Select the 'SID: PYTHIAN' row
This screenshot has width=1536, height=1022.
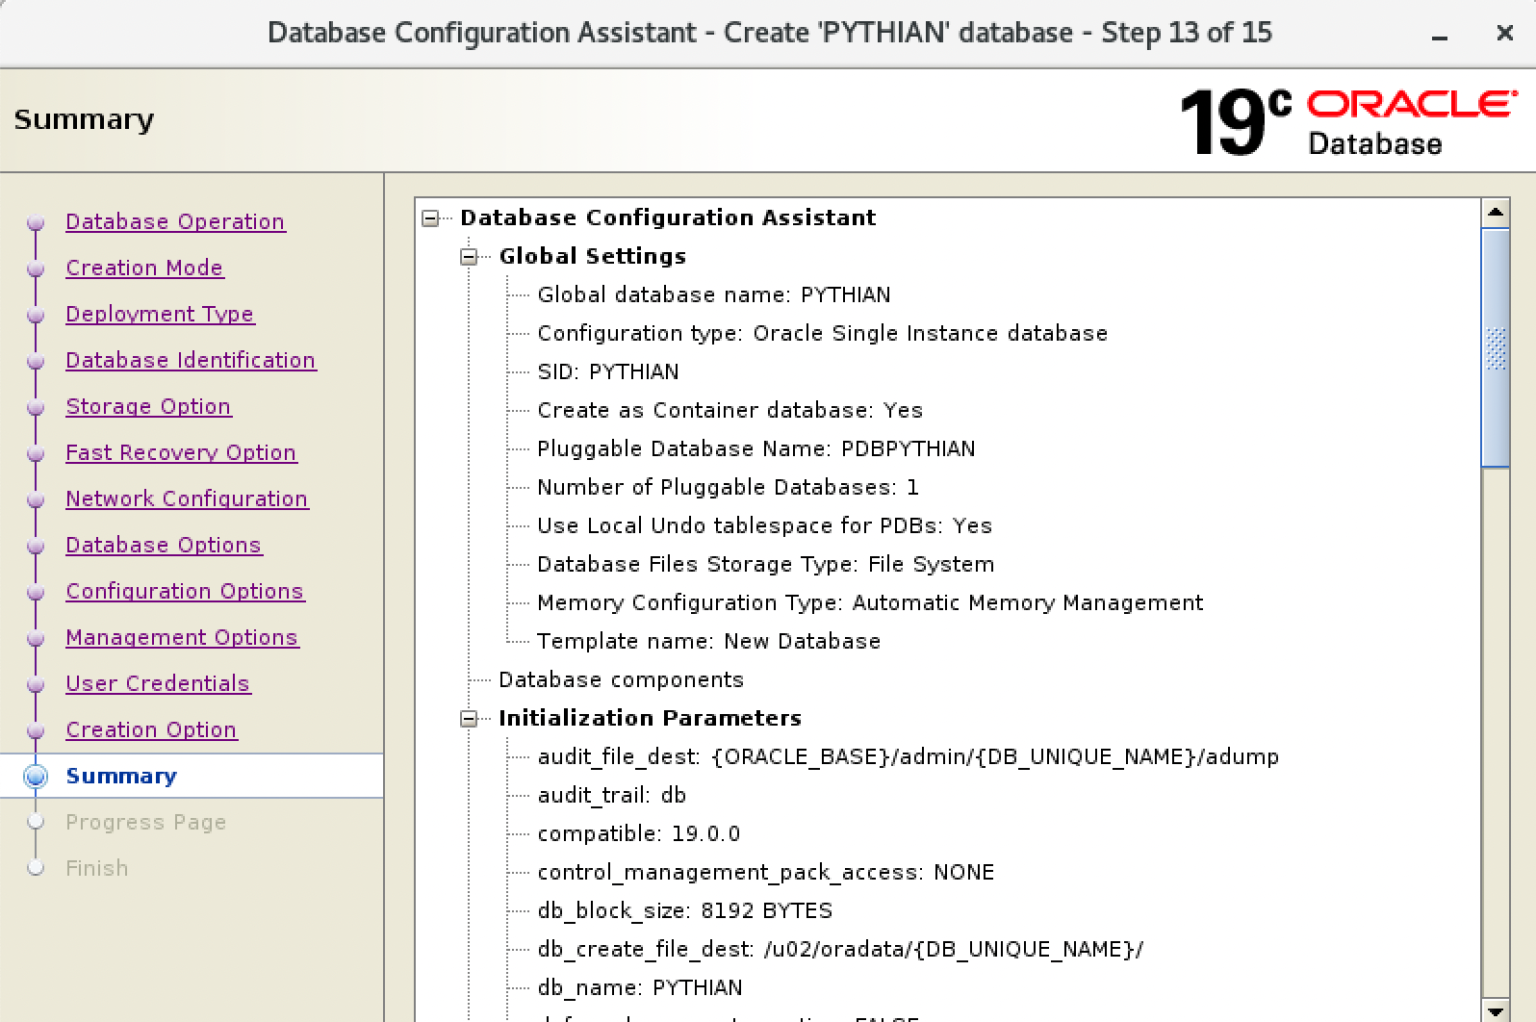tap(608, 372)
